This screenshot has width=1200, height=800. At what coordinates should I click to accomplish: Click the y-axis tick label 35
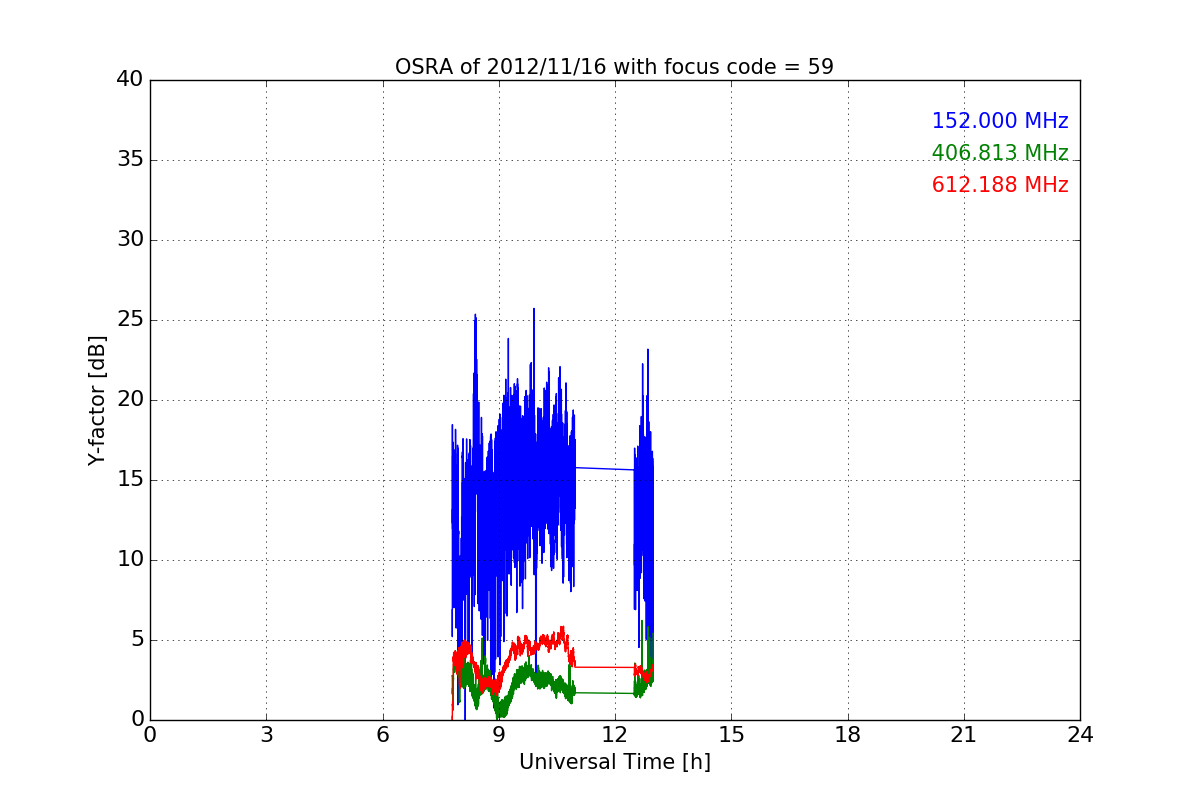pyautogui.click(x=130, y=160)
